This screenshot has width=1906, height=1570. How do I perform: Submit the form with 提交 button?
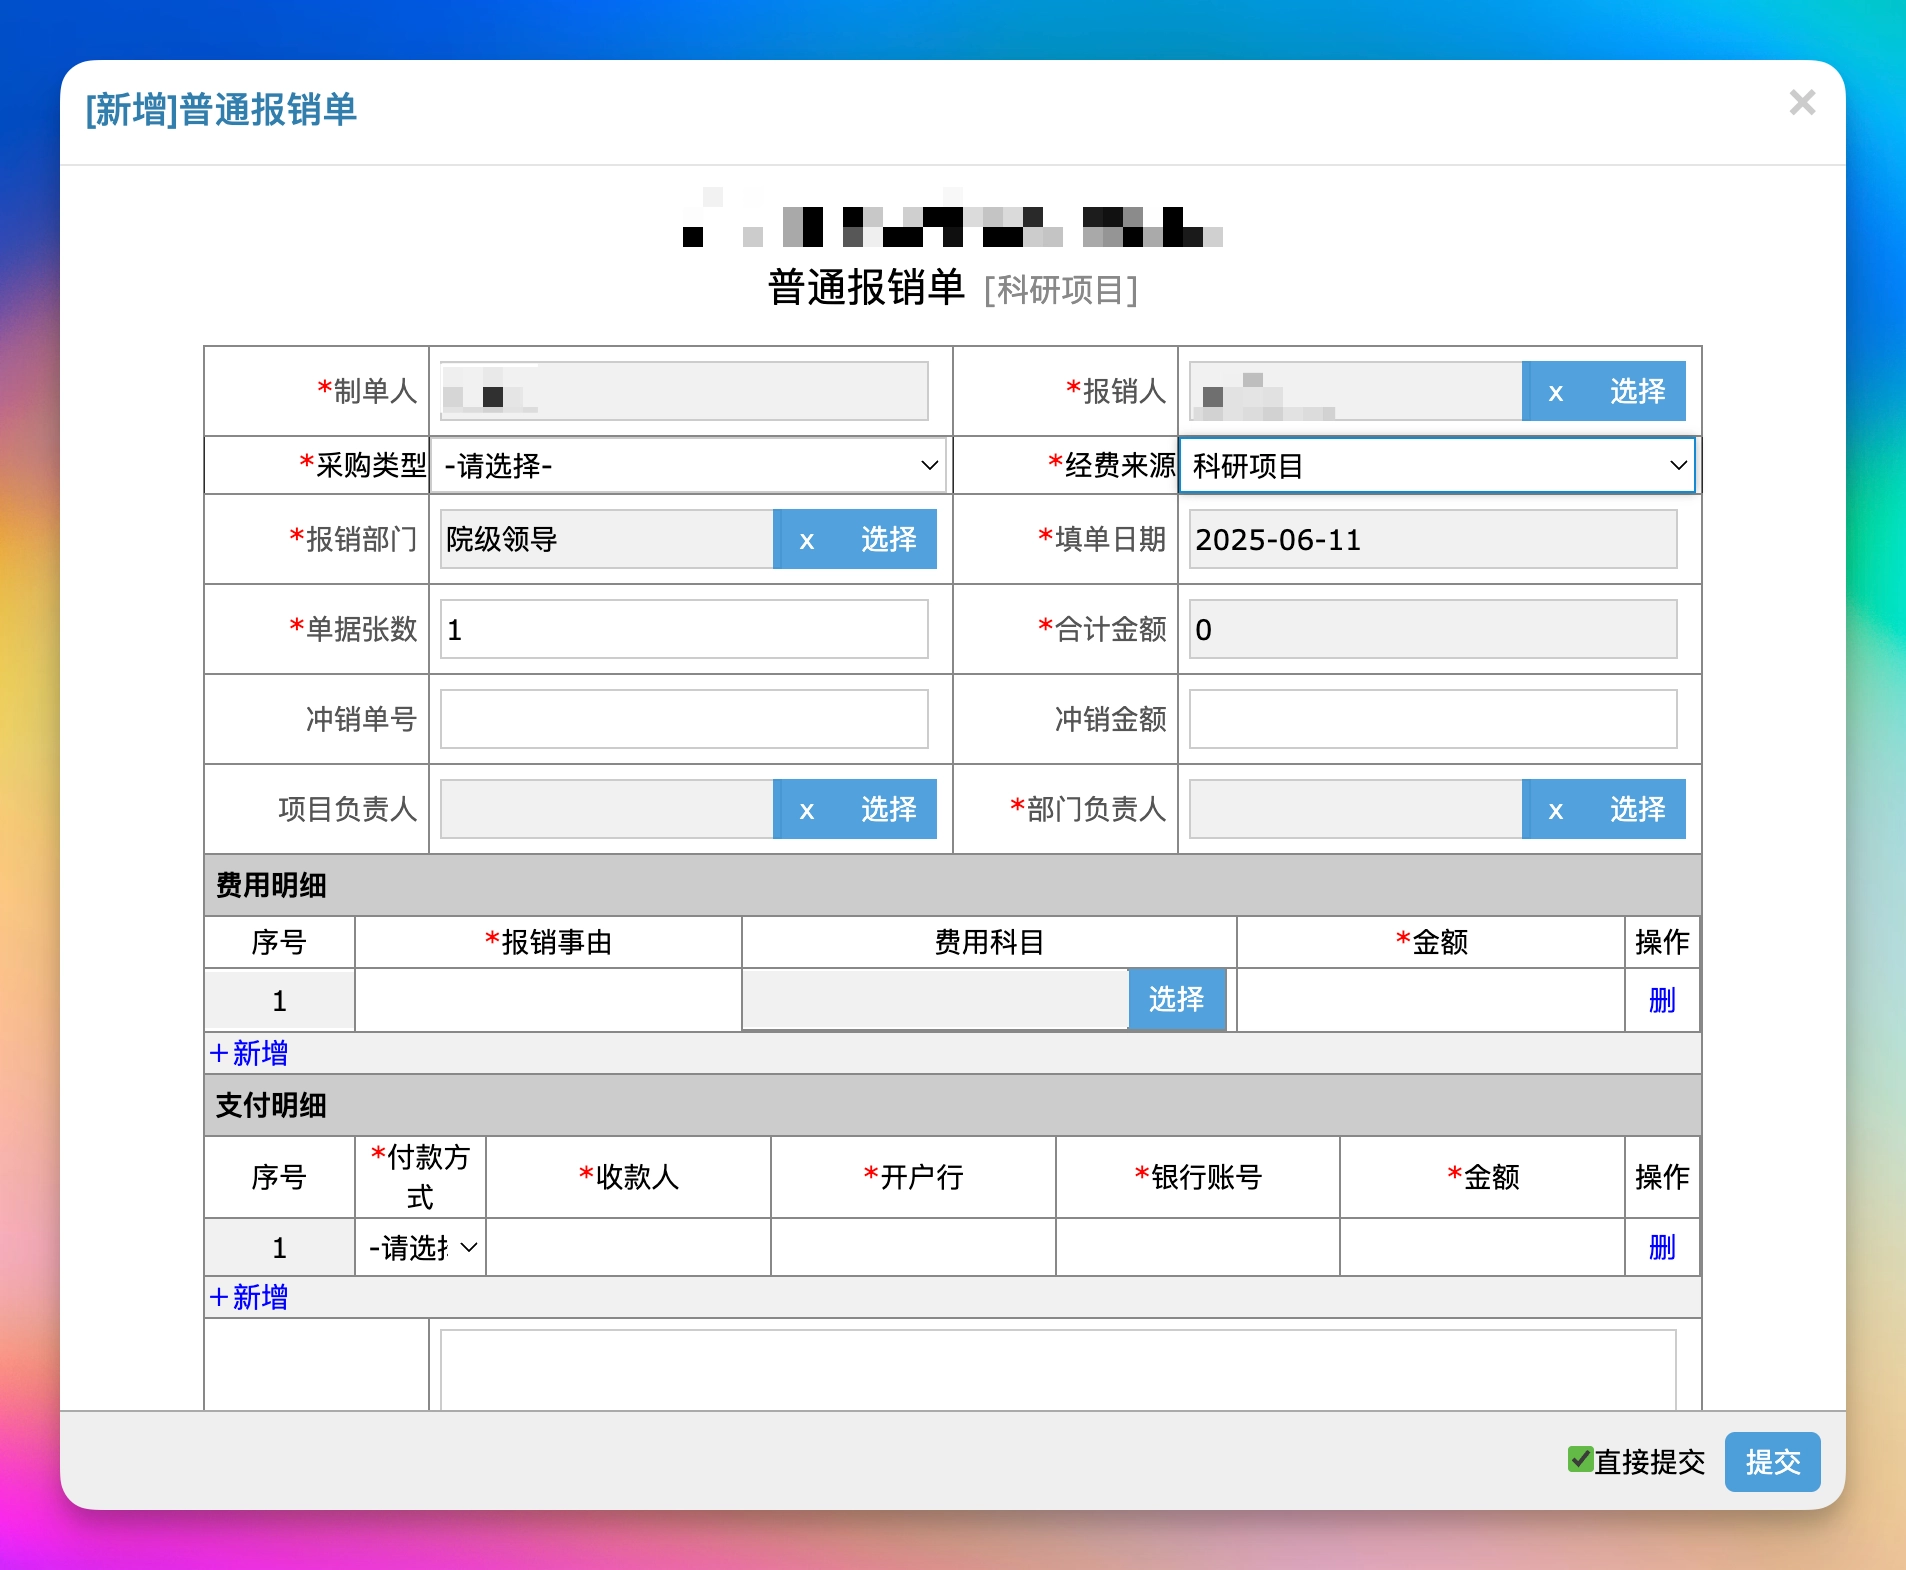tap(1772, 1462)
